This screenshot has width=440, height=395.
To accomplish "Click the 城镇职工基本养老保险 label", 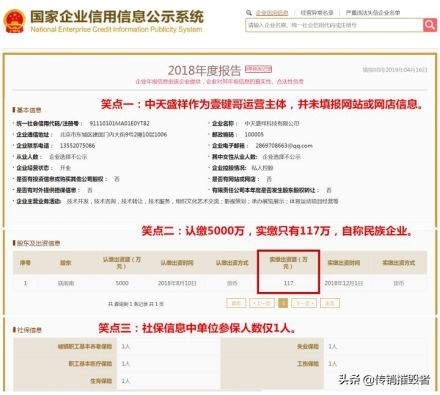I will (x=85, y=347).
